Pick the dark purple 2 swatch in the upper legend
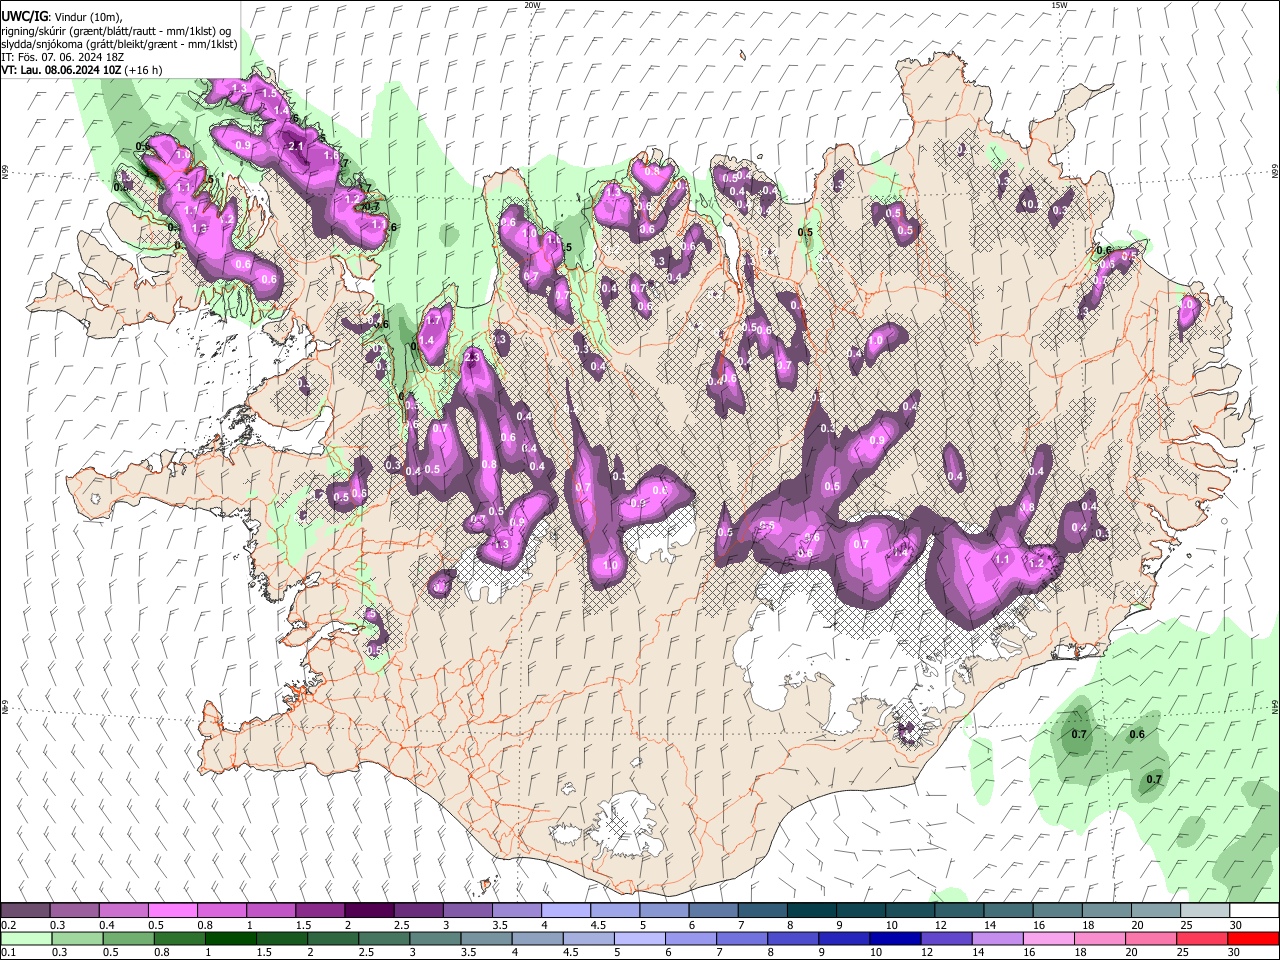Image resolution: width=1280 pixels, height=960 pixels. point(368,911)
